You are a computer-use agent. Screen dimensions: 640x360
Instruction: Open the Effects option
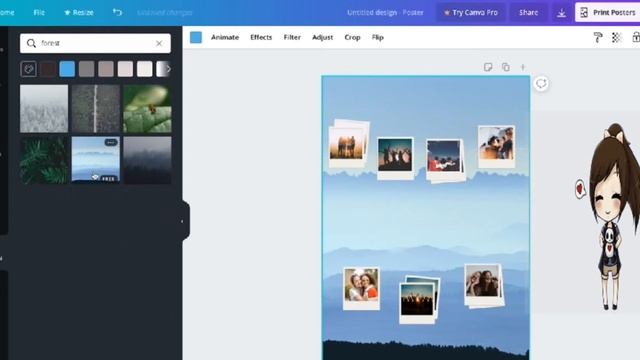(261, 38)
